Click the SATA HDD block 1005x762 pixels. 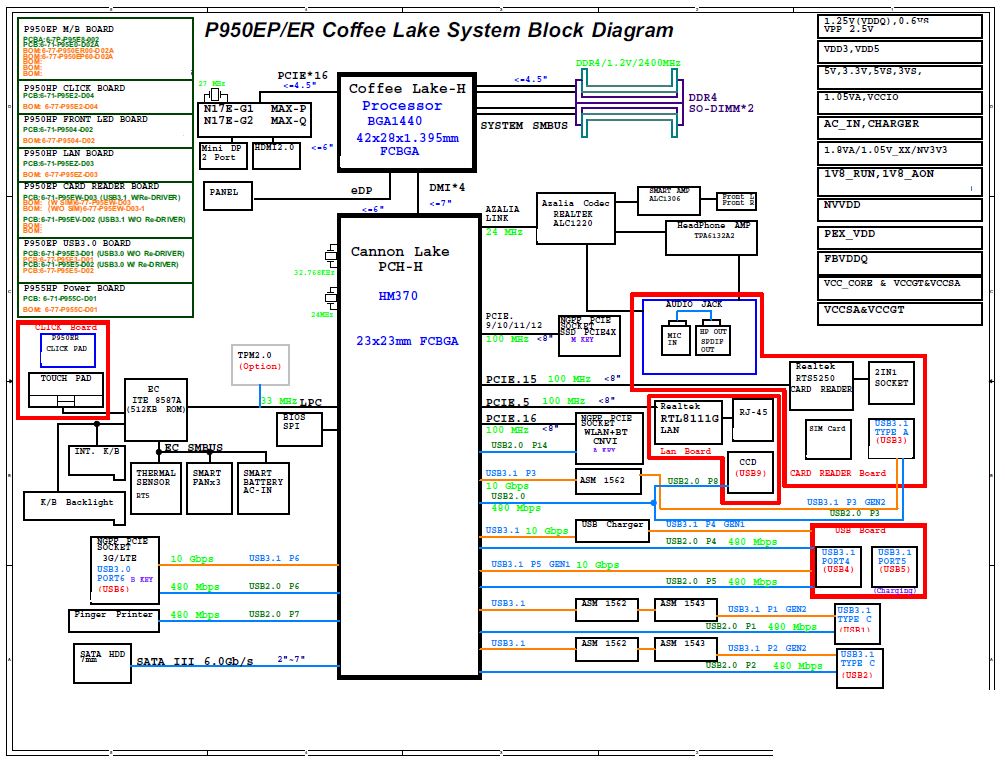[103, 663]
